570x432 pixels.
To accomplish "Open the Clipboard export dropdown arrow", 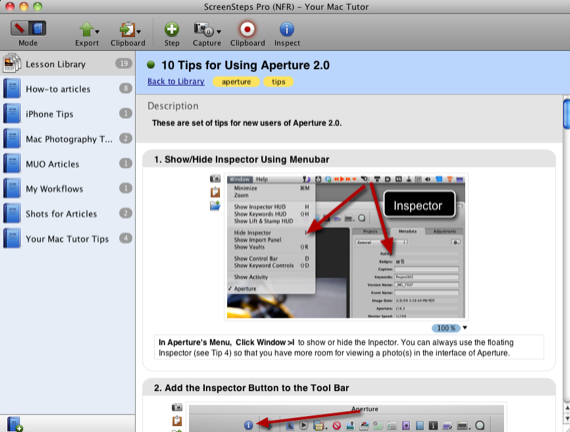I will click(139, 32).
